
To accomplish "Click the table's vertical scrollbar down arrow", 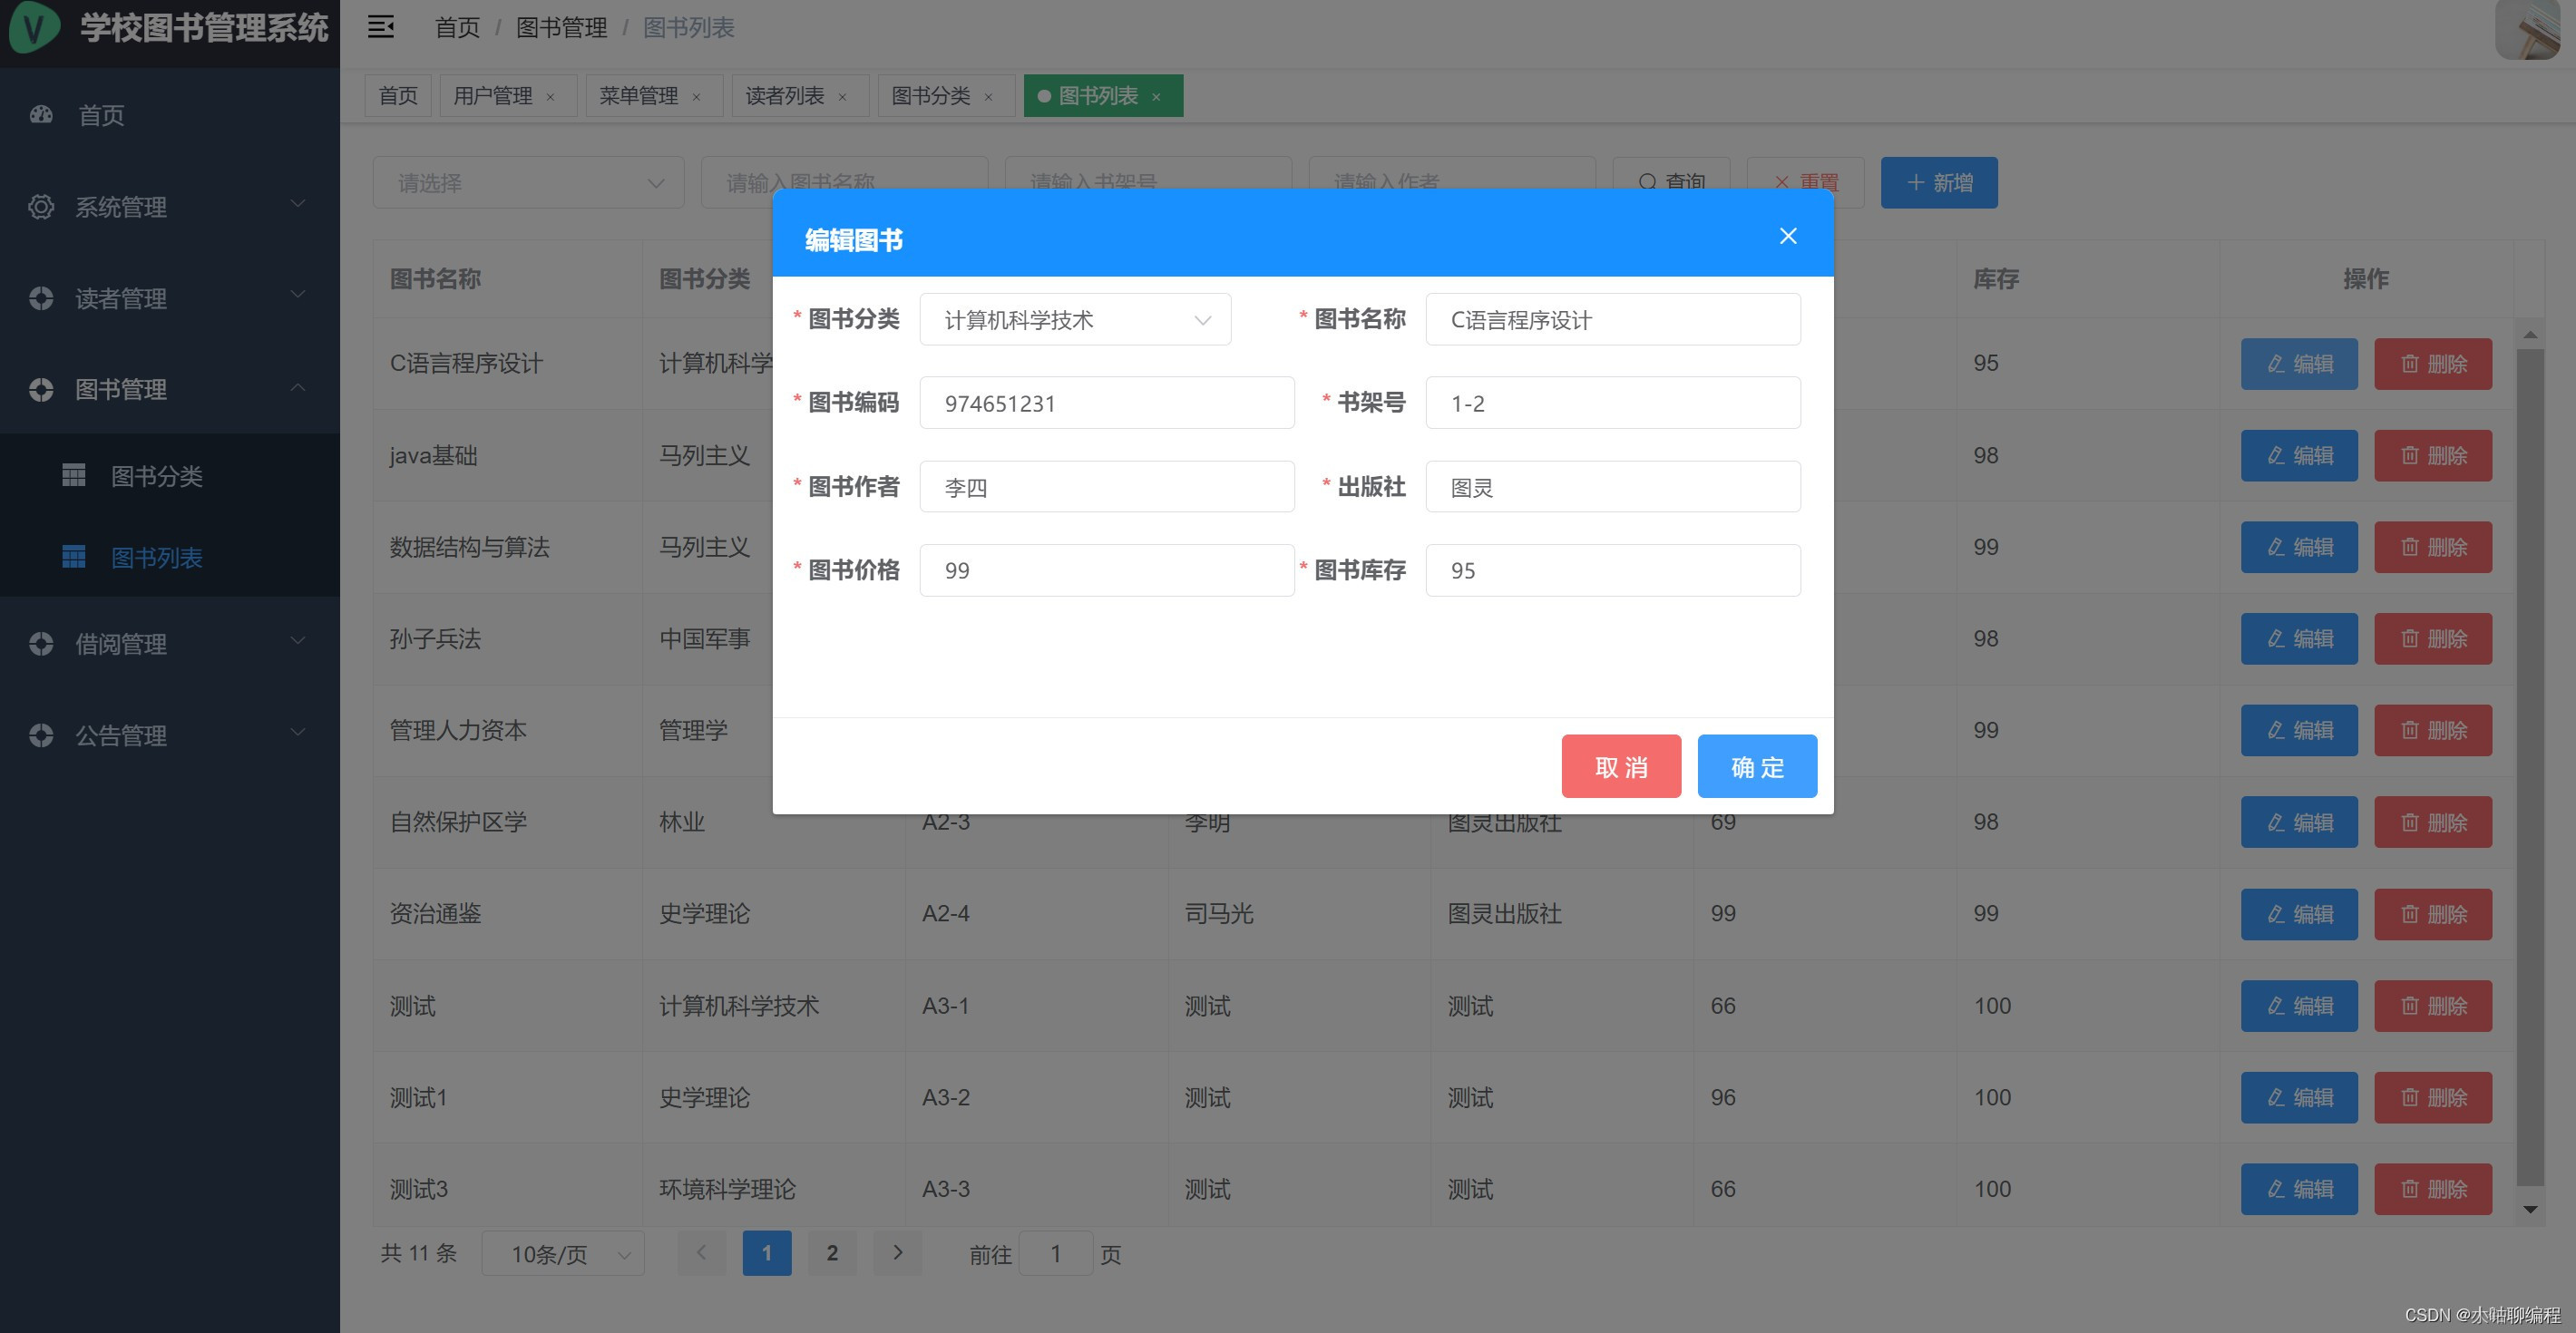I will pos(2530,1210).
